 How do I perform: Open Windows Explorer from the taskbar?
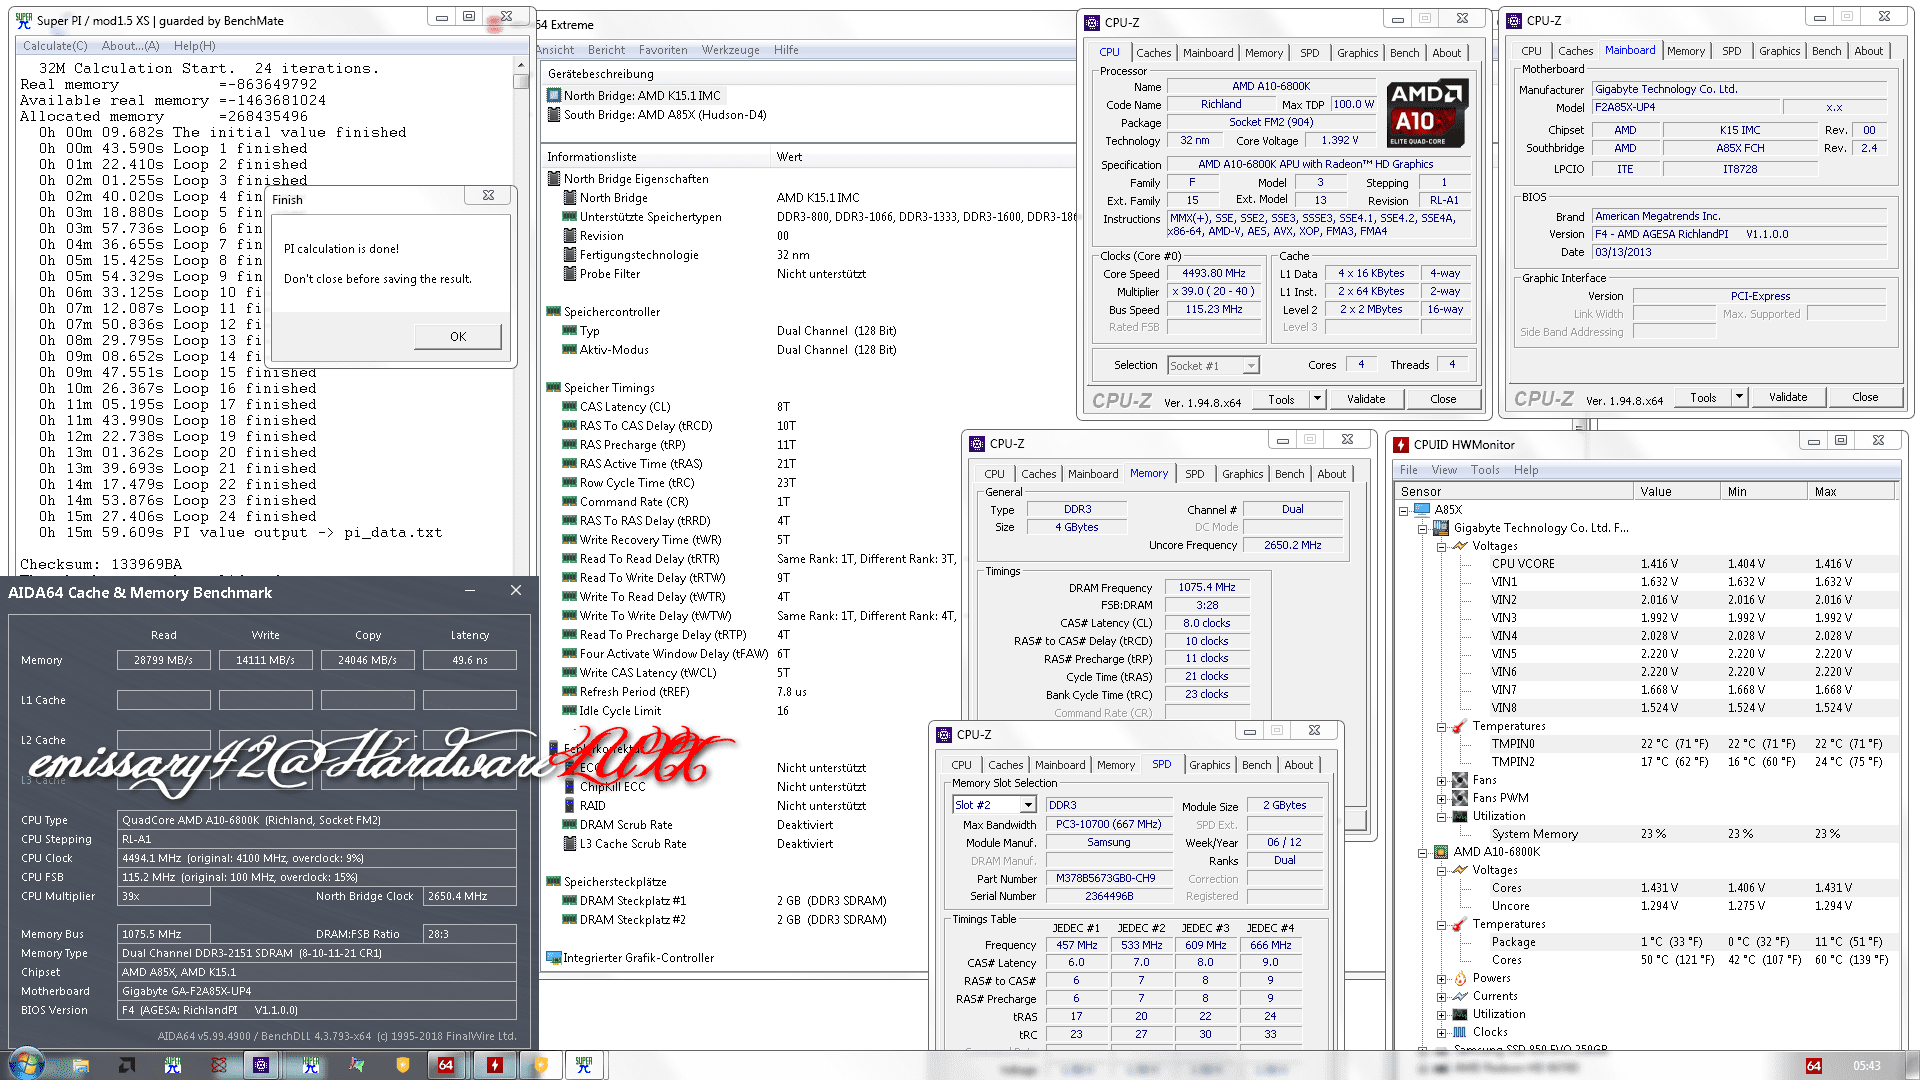pos(81,1065)
